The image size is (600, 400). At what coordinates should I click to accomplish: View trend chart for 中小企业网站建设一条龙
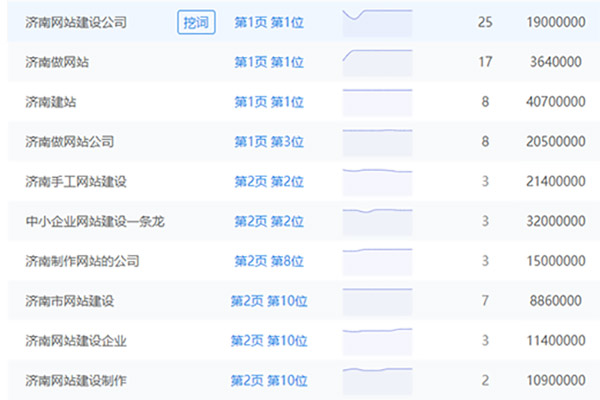(377, 222)
